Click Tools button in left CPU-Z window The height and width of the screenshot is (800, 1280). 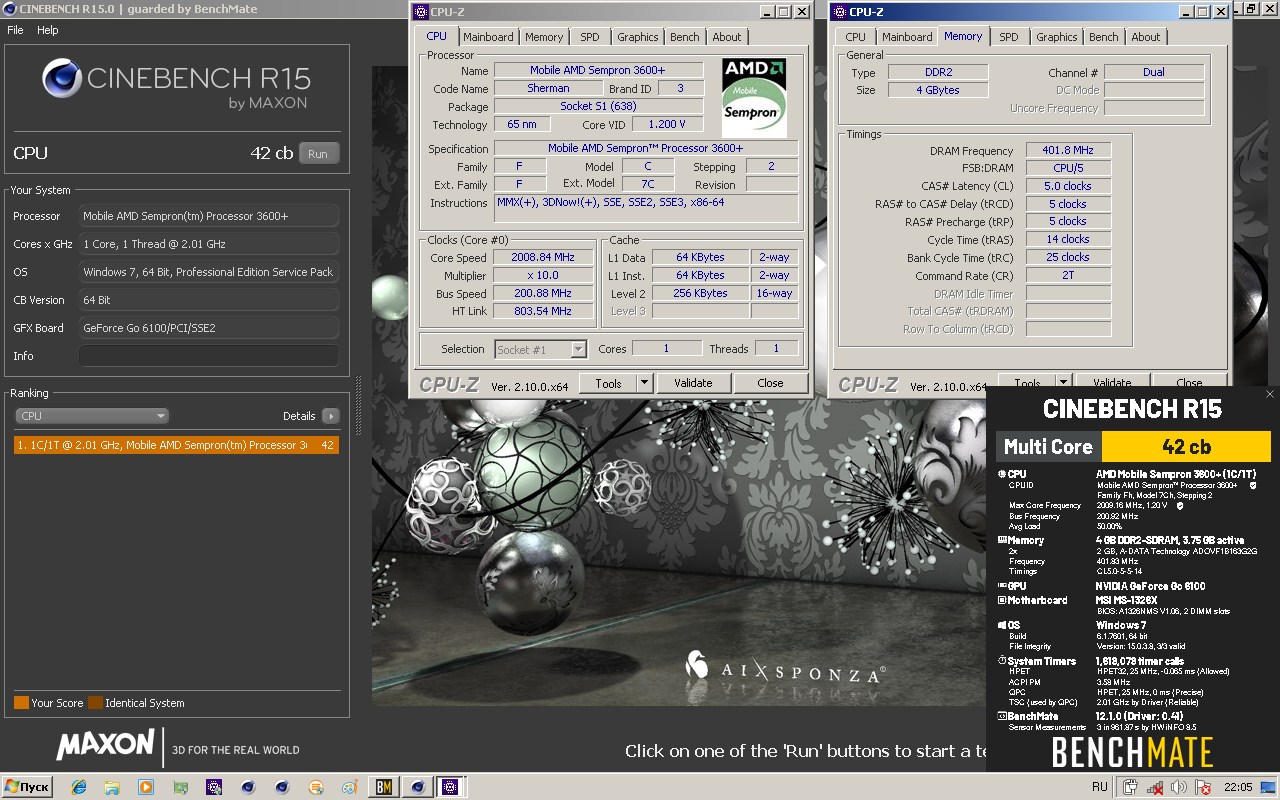[x=608, y=383]
